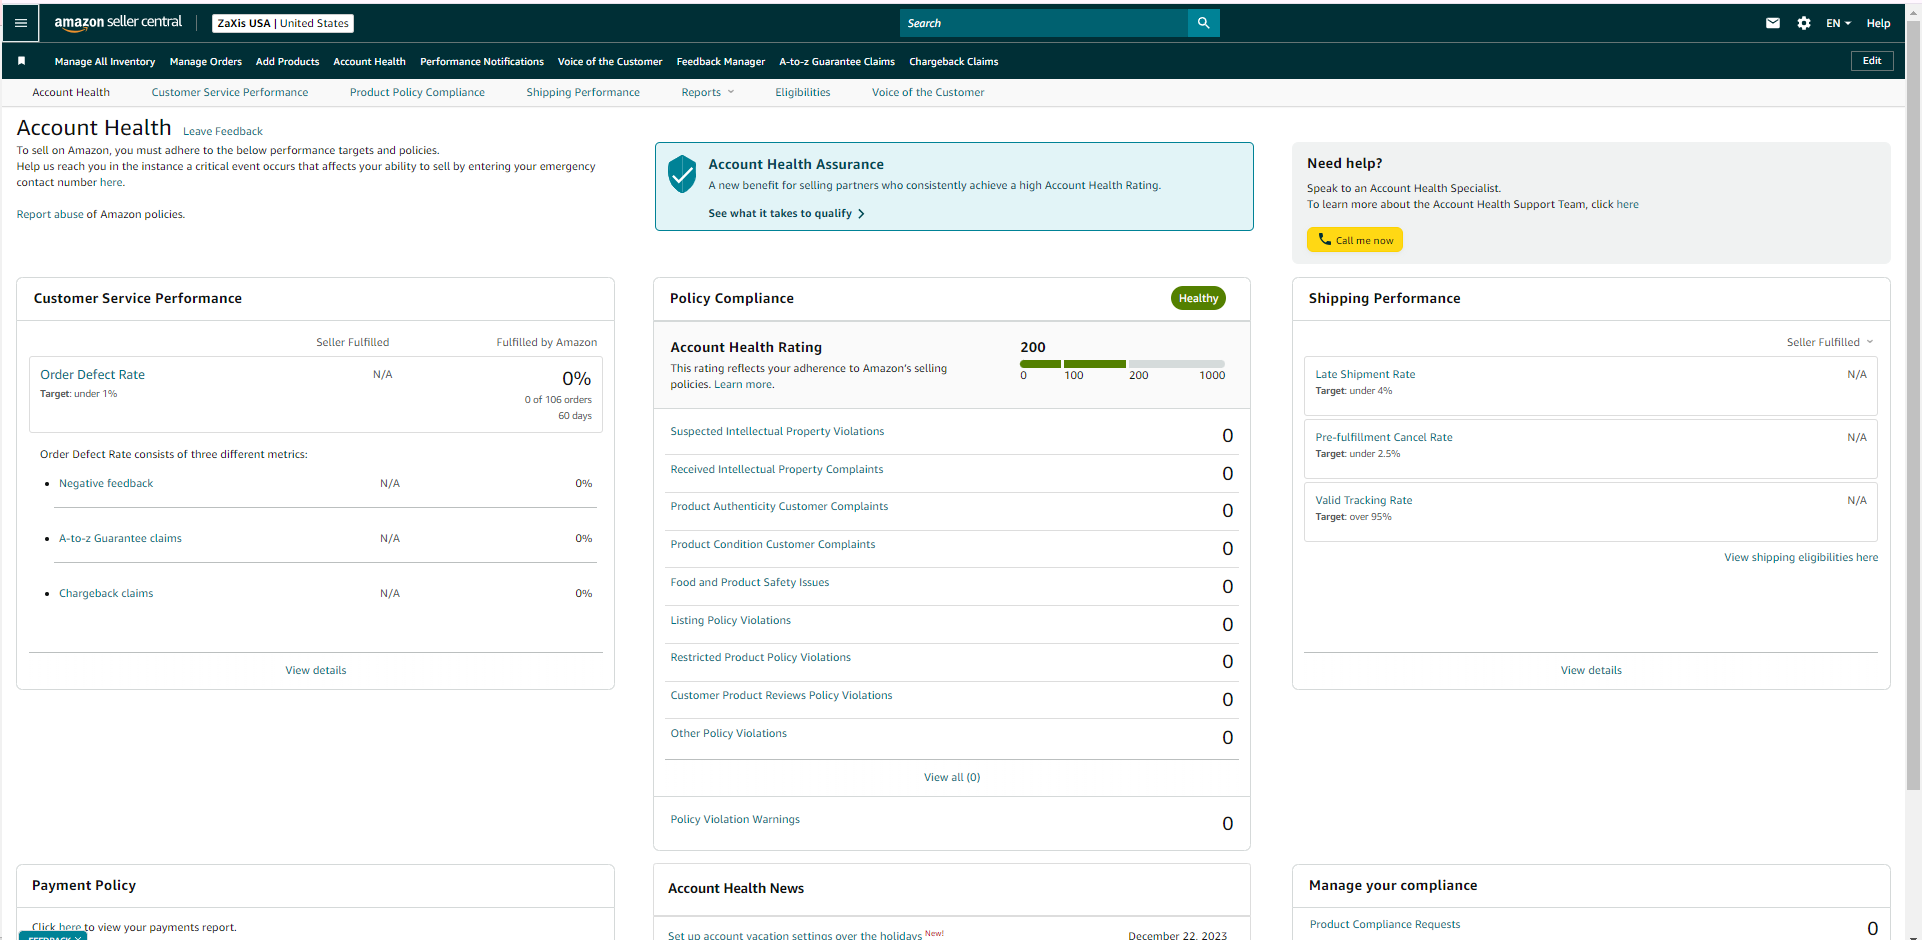Open the Valid Tracking Rate metric
The image size is (1922, 940).
[x=1364, y=500]
